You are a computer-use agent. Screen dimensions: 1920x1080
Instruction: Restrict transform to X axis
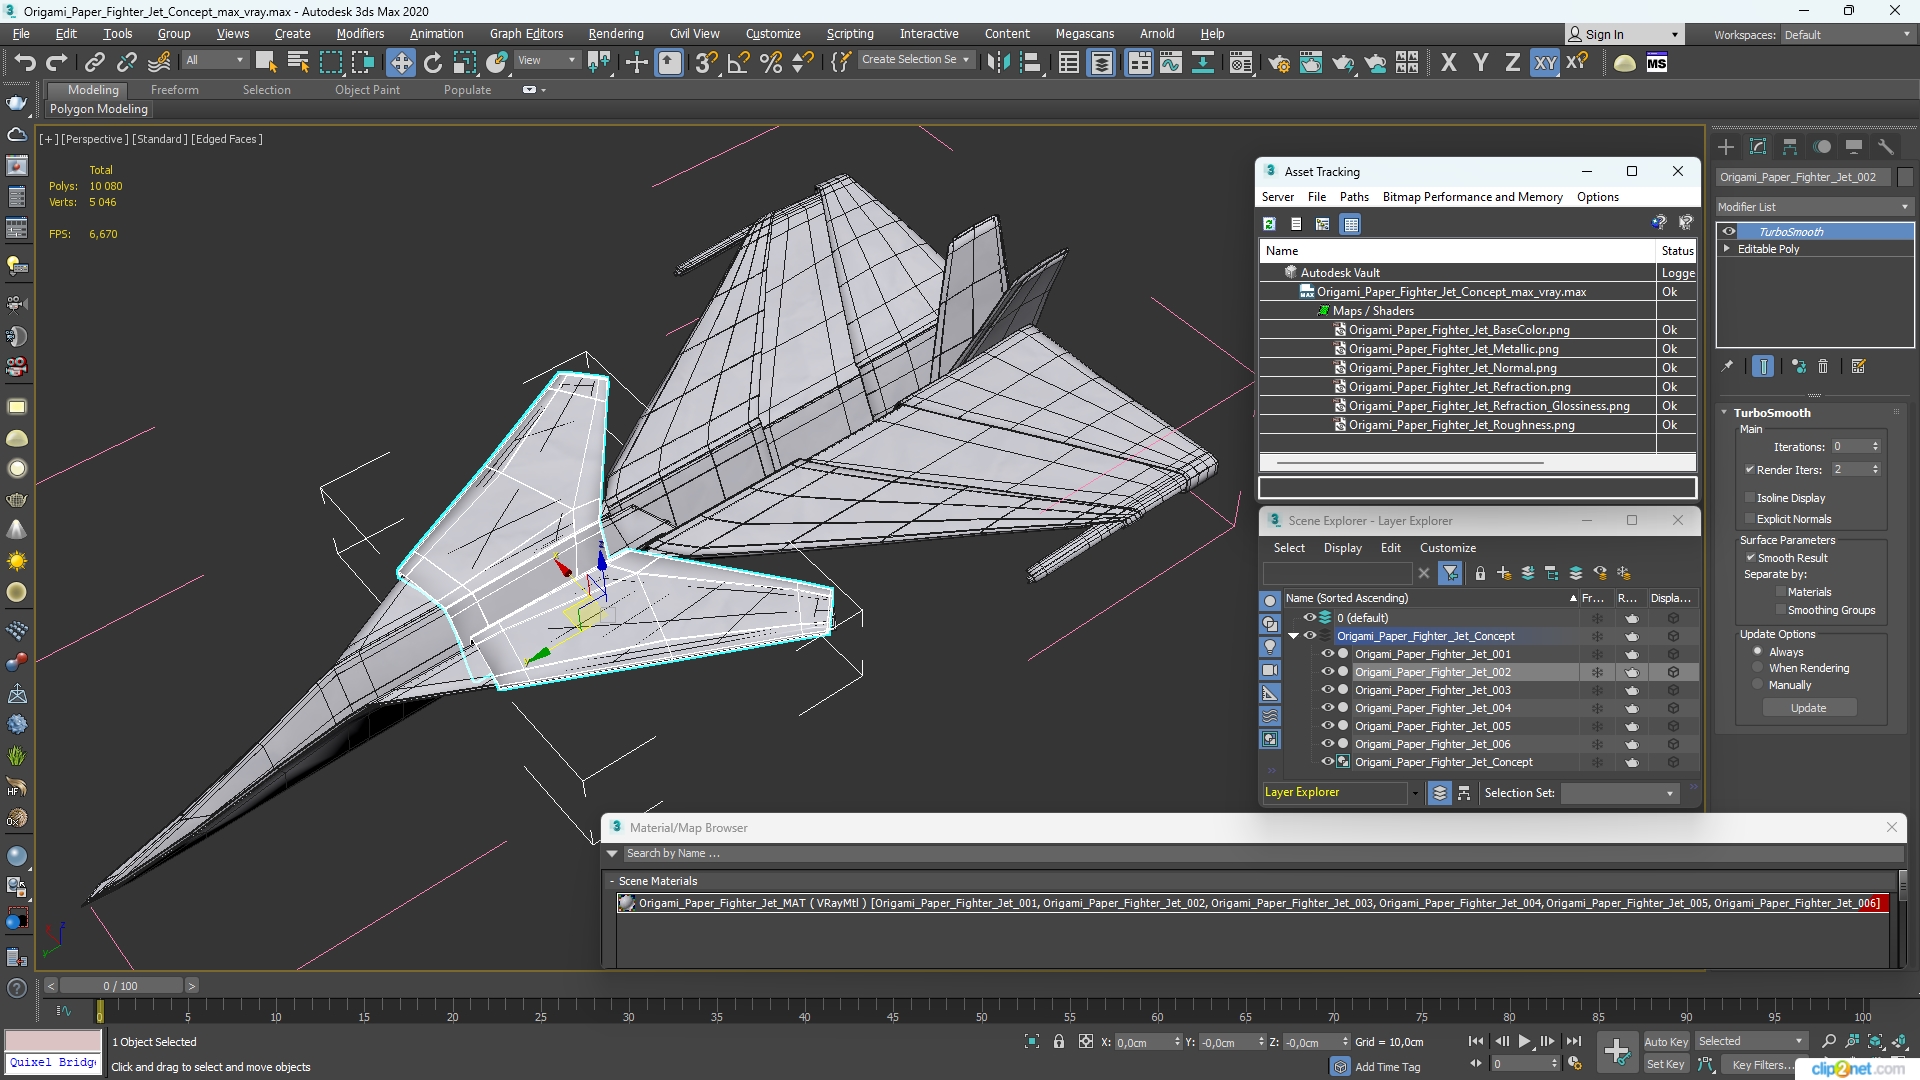1448,63
